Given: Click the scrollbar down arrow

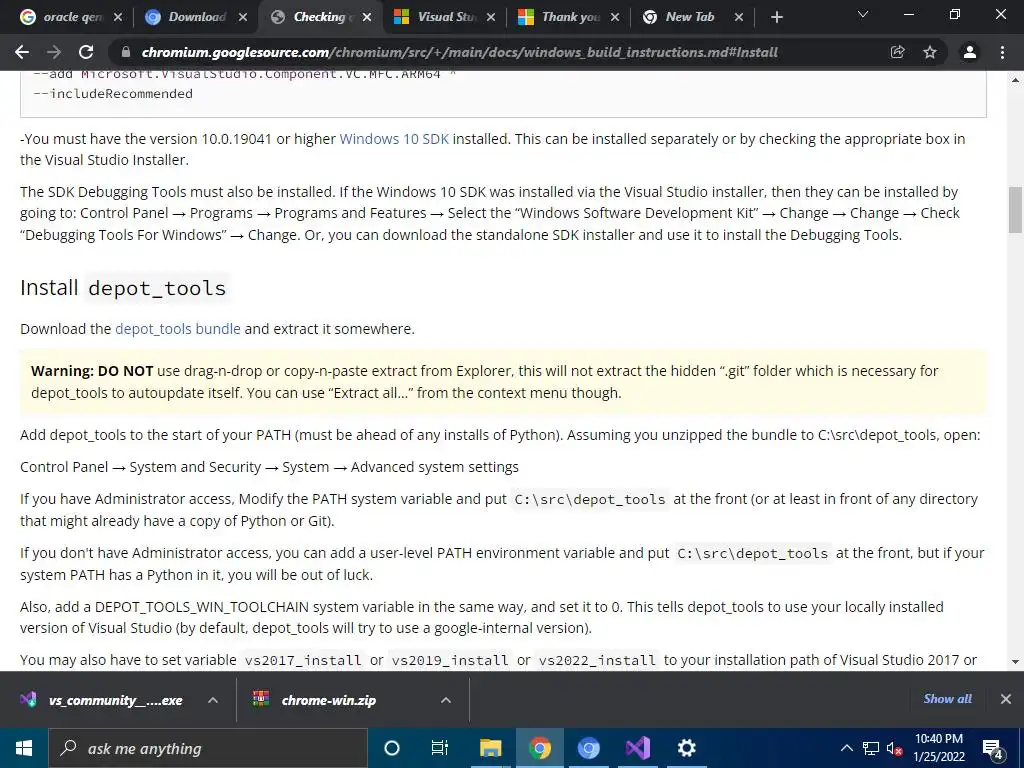Looking at the screenshot, I should [1015, 662].
